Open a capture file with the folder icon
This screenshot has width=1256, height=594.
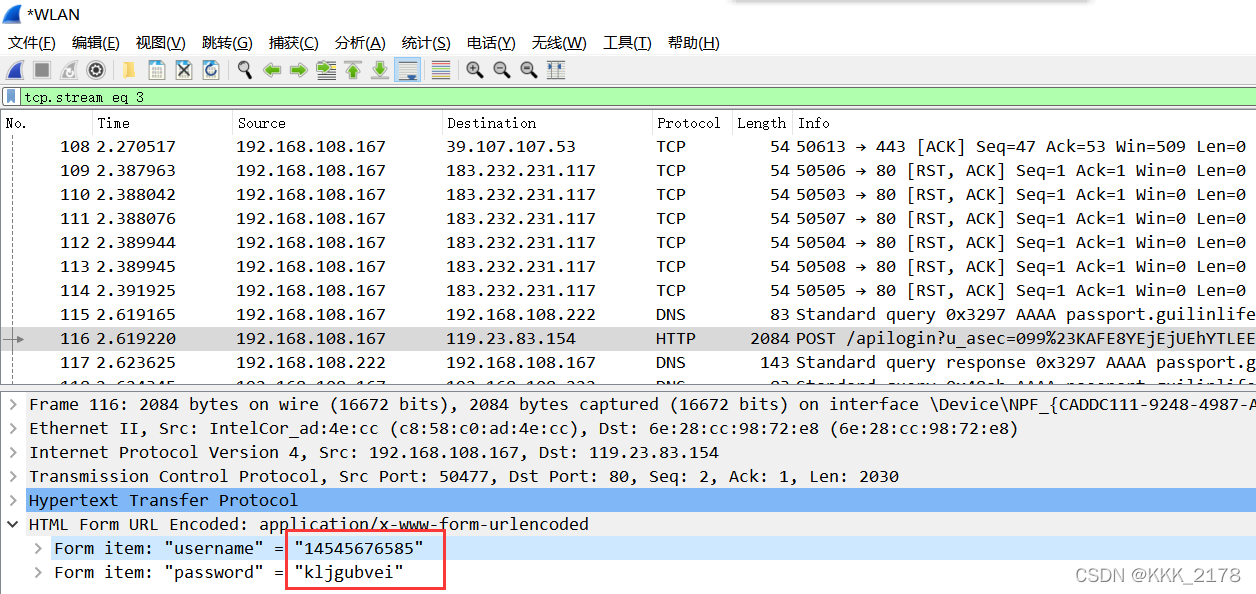coord(129,70)
